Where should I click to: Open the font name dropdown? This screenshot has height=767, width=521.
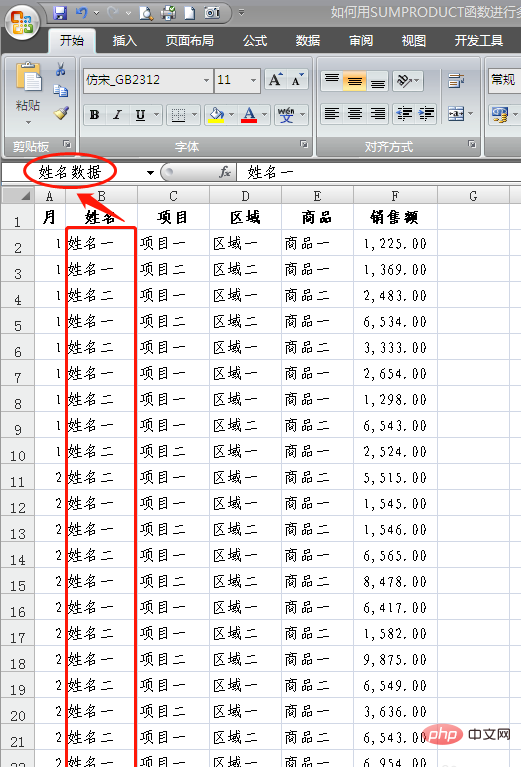[206, 80]
